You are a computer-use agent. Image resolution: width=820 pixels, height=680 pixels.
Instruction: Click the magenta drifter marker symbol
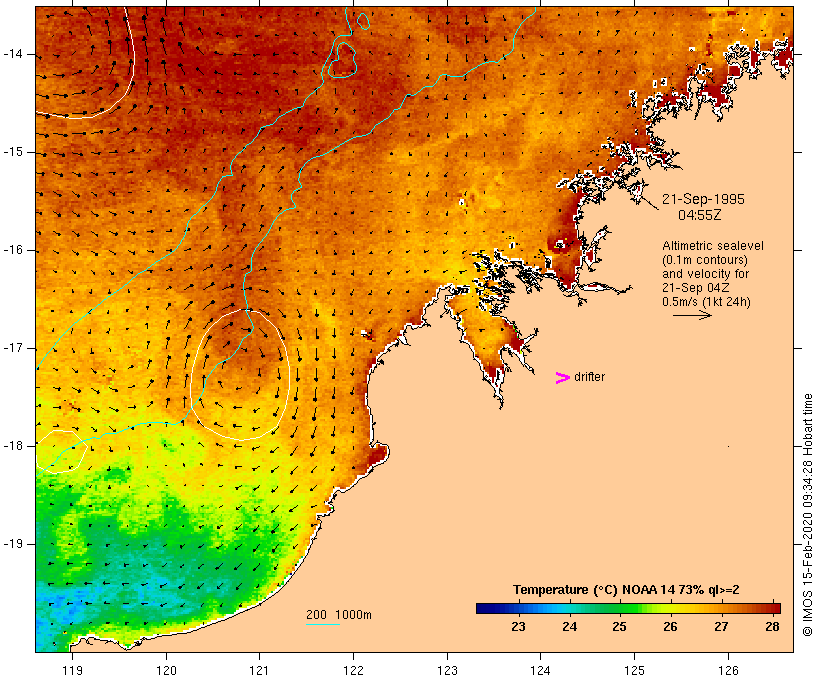(x=562, y=378)
